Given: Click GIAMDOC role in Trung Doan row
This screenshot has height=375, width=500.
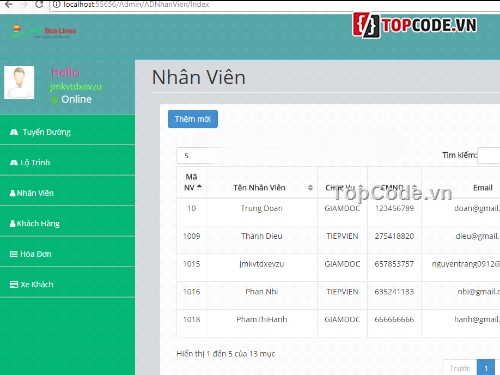Looking at the screenshot, I should click(342, 208).
